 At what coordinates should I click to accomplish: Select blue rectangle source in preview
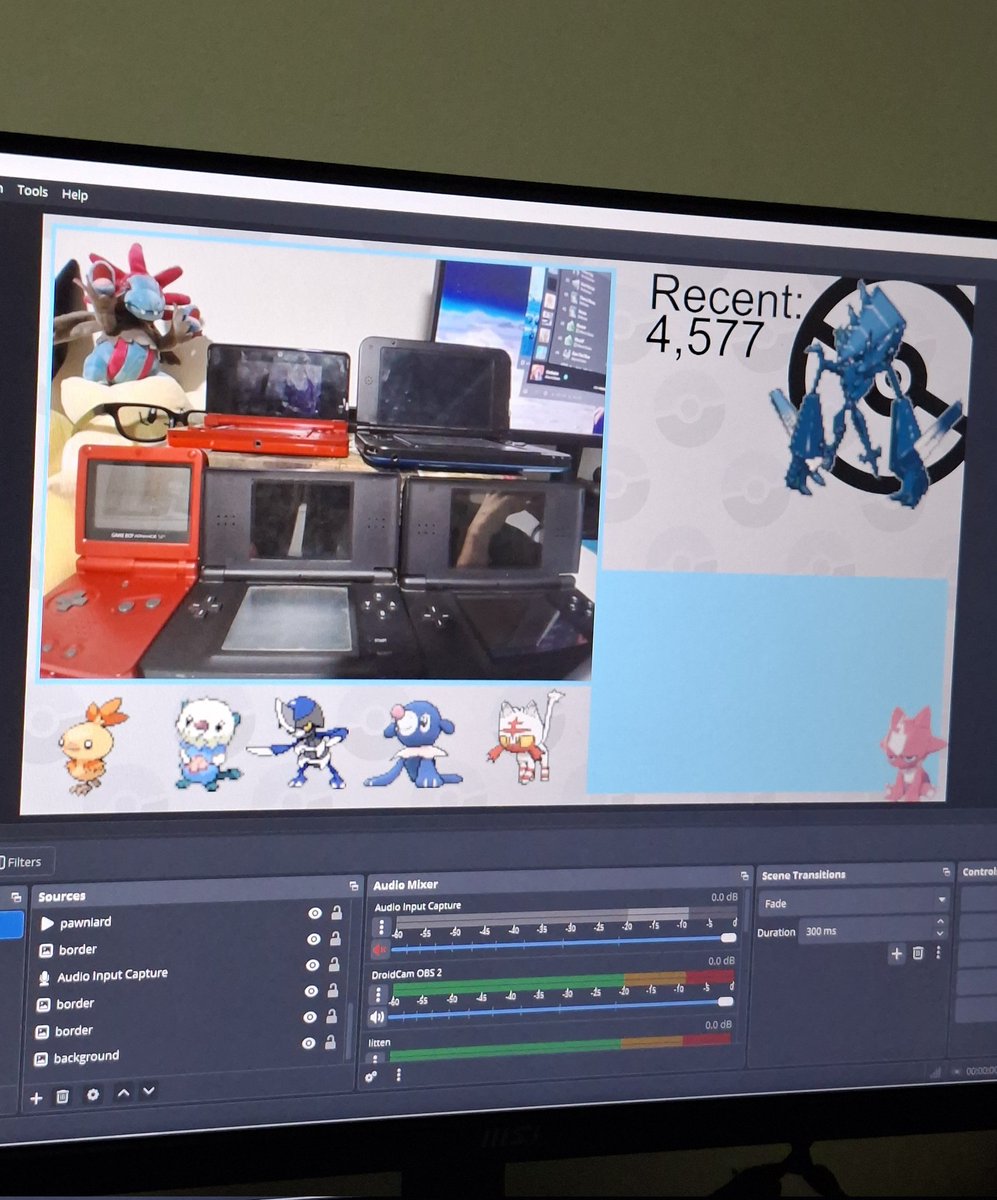click(767, 682)
